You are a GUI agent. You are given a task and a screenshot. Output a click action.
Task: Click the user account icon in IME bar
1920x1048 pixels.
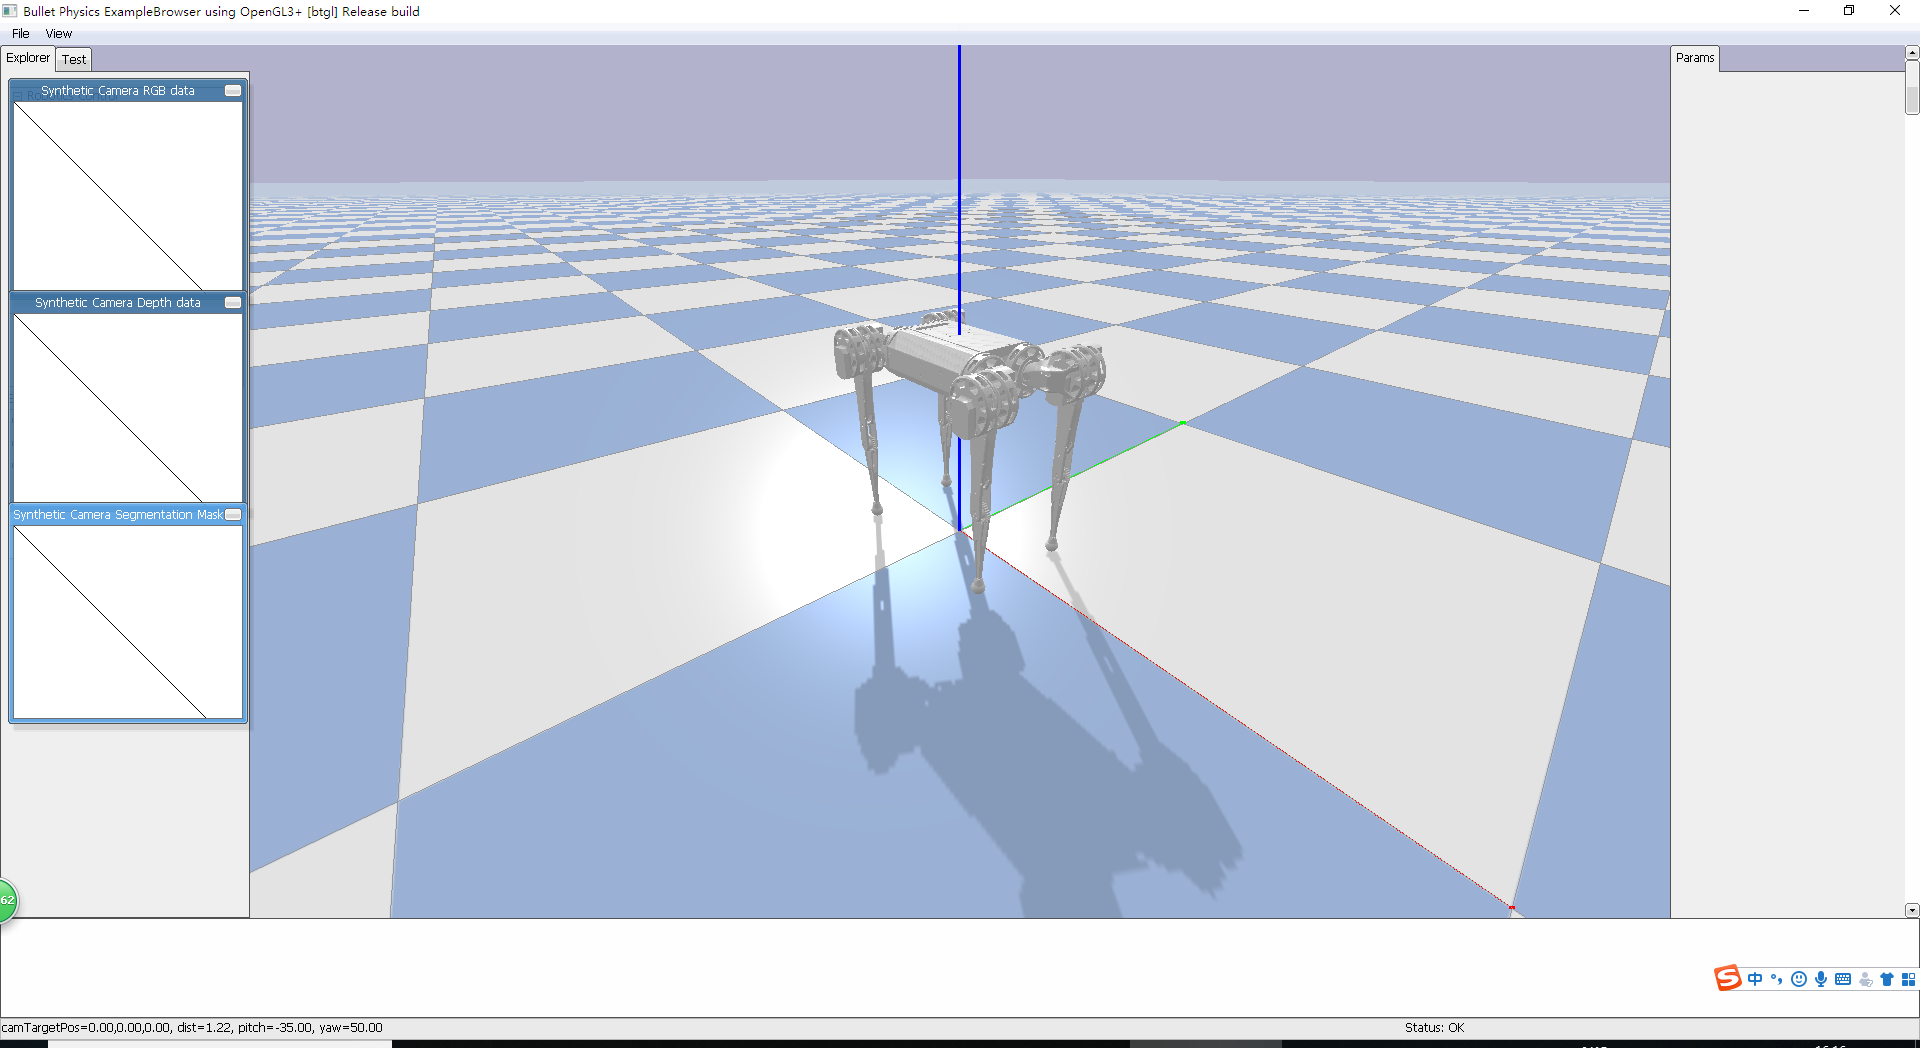coord(1865,979)
